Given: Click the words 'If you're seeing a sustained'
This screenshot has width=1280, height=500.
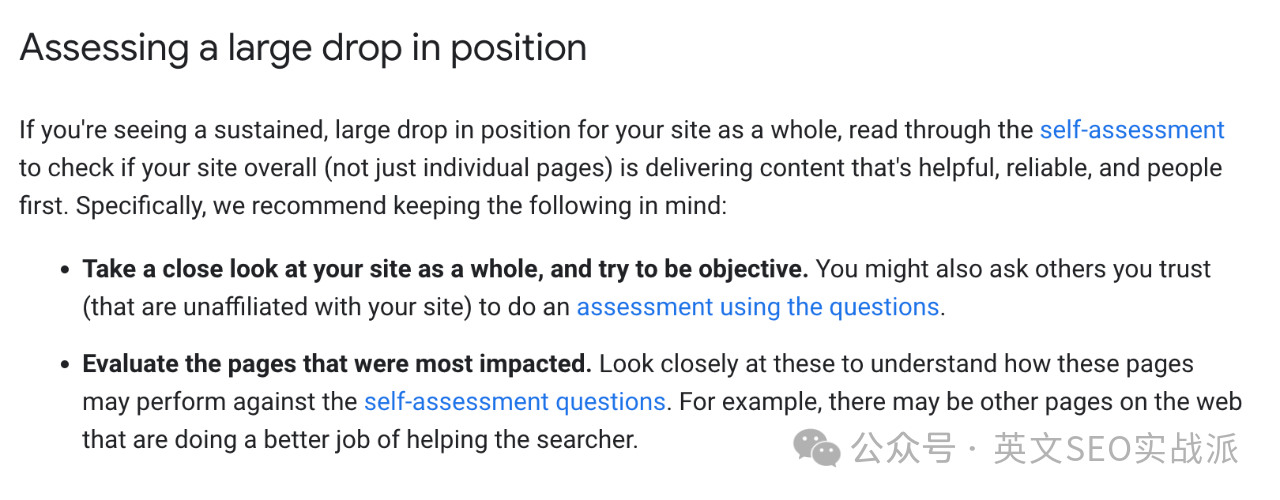Looking at the screenshot, I should point(172,130).
